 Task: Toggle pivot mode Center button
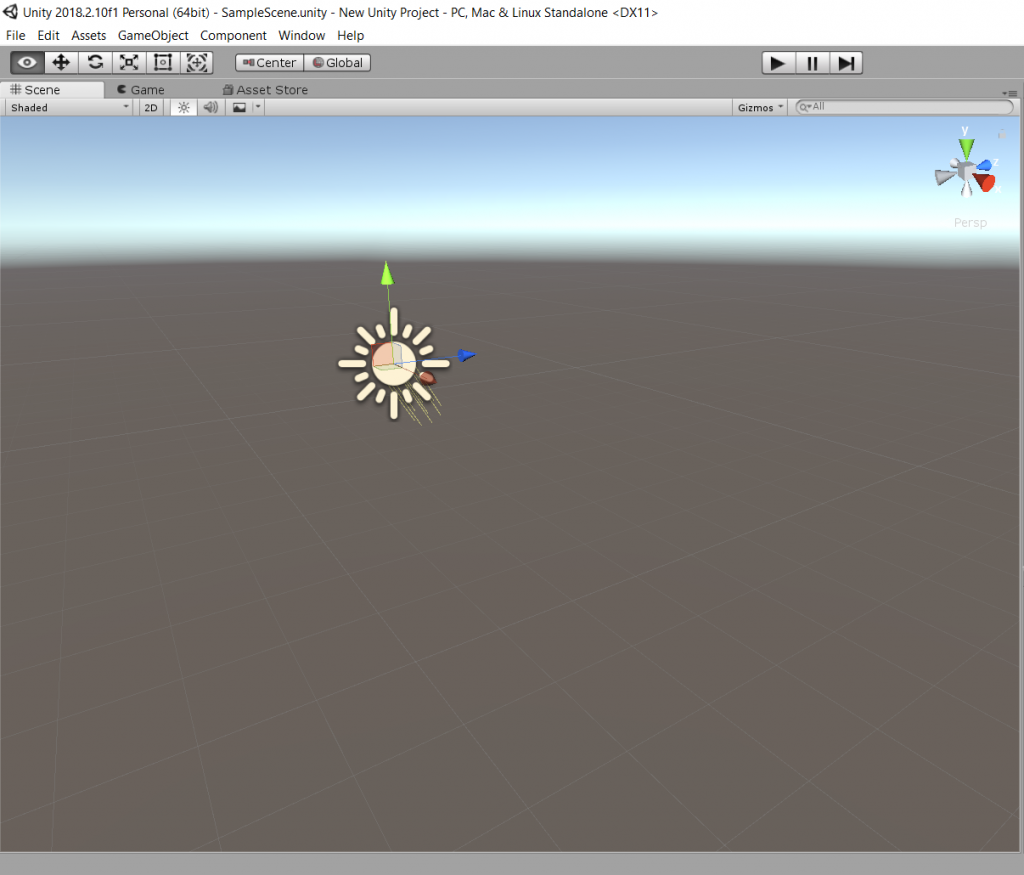point(270,63)
